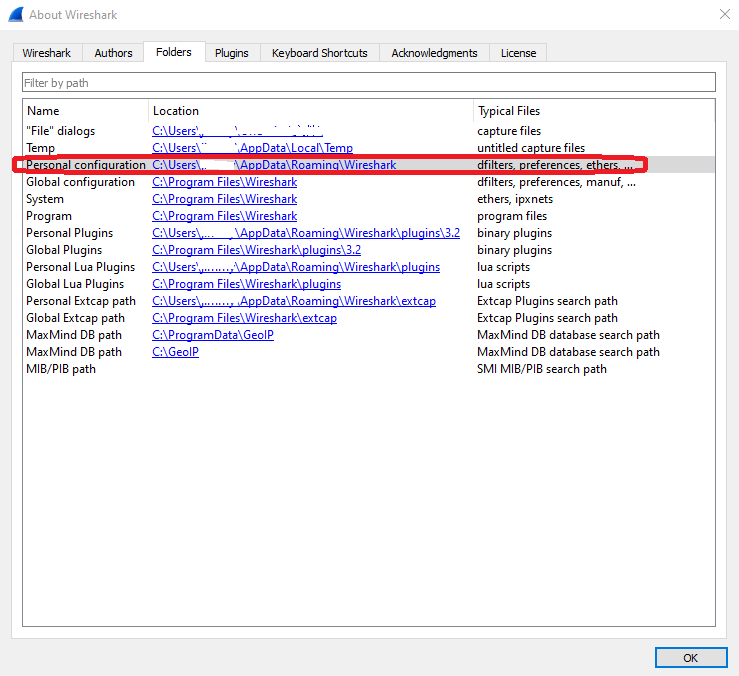
Task: Close the About Wireshark dialog
Action: [x=724, y=14]
